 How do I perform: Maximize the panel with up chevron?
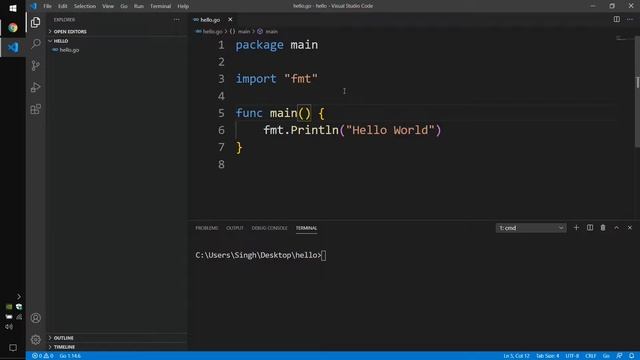(x=616, y=228)
